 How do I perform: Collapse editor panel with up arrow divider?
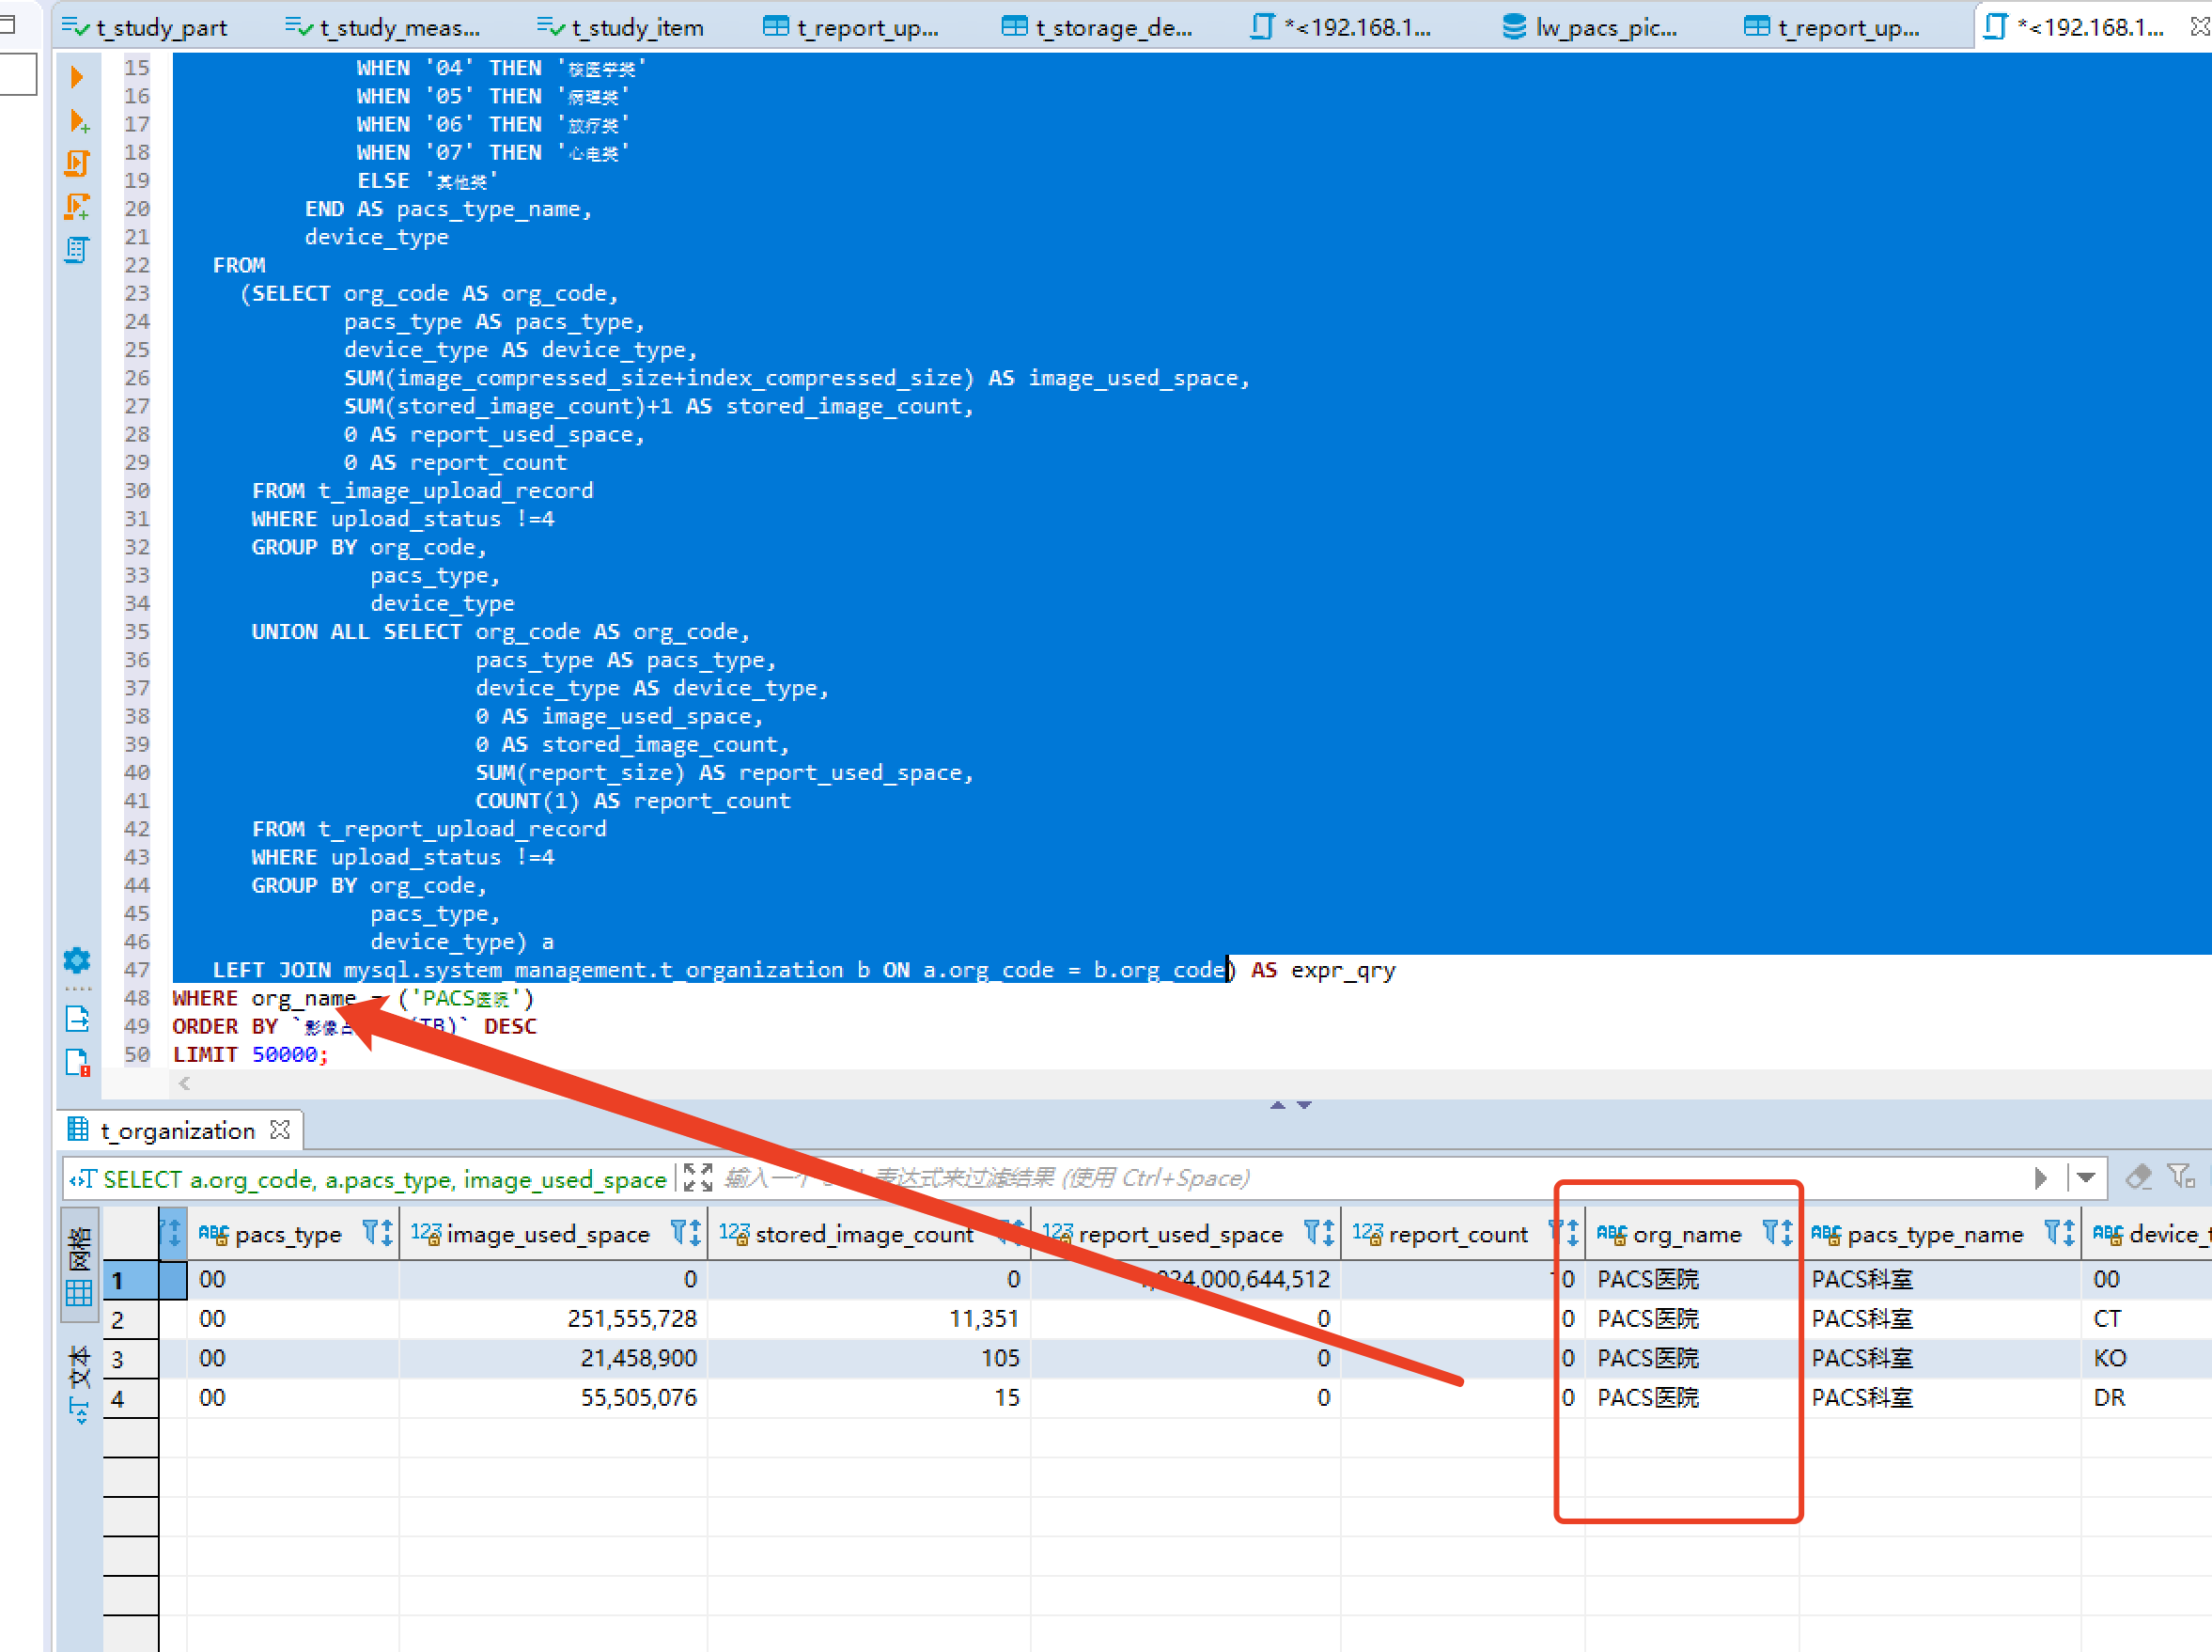coord(1277,1105)
